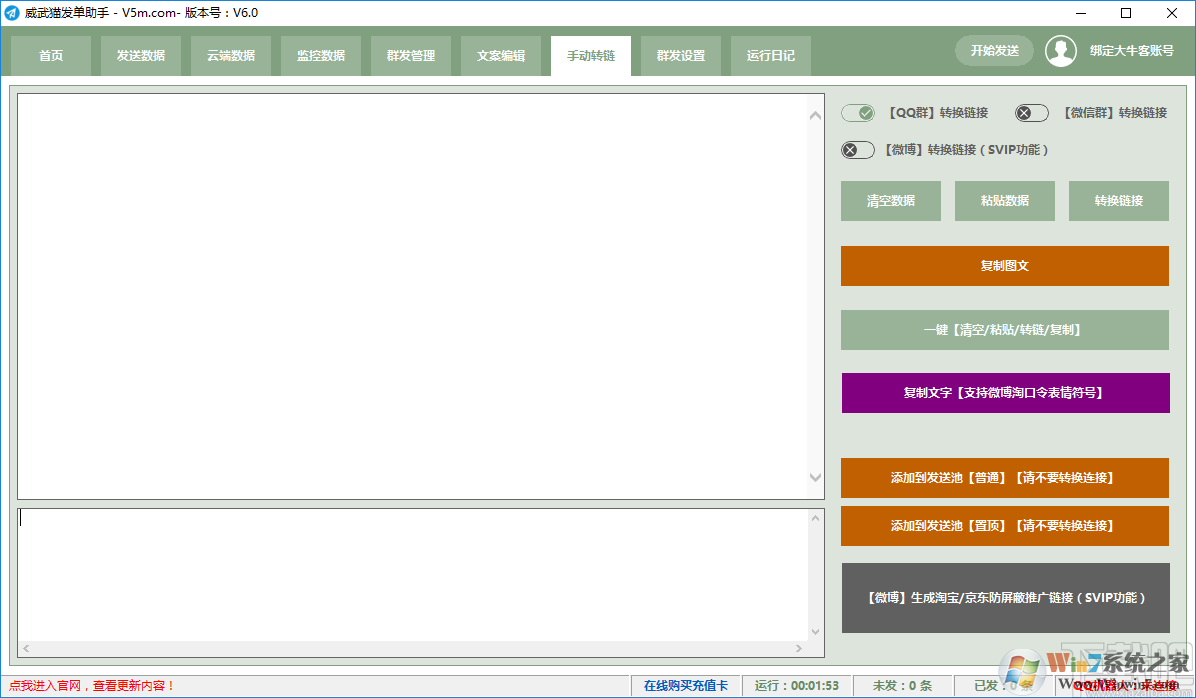Click the app logo in title bar
Viewport: 1196px width, 698px height.
[12, 13]
